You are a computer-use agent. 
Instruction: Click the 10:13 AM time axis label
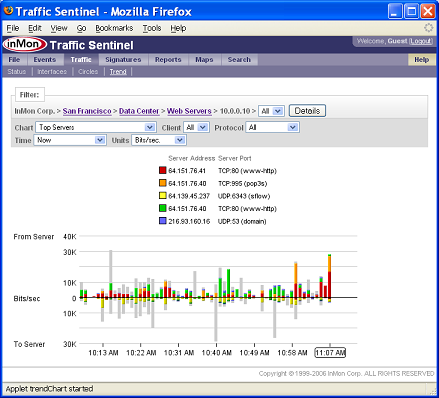tap(103, 353)
